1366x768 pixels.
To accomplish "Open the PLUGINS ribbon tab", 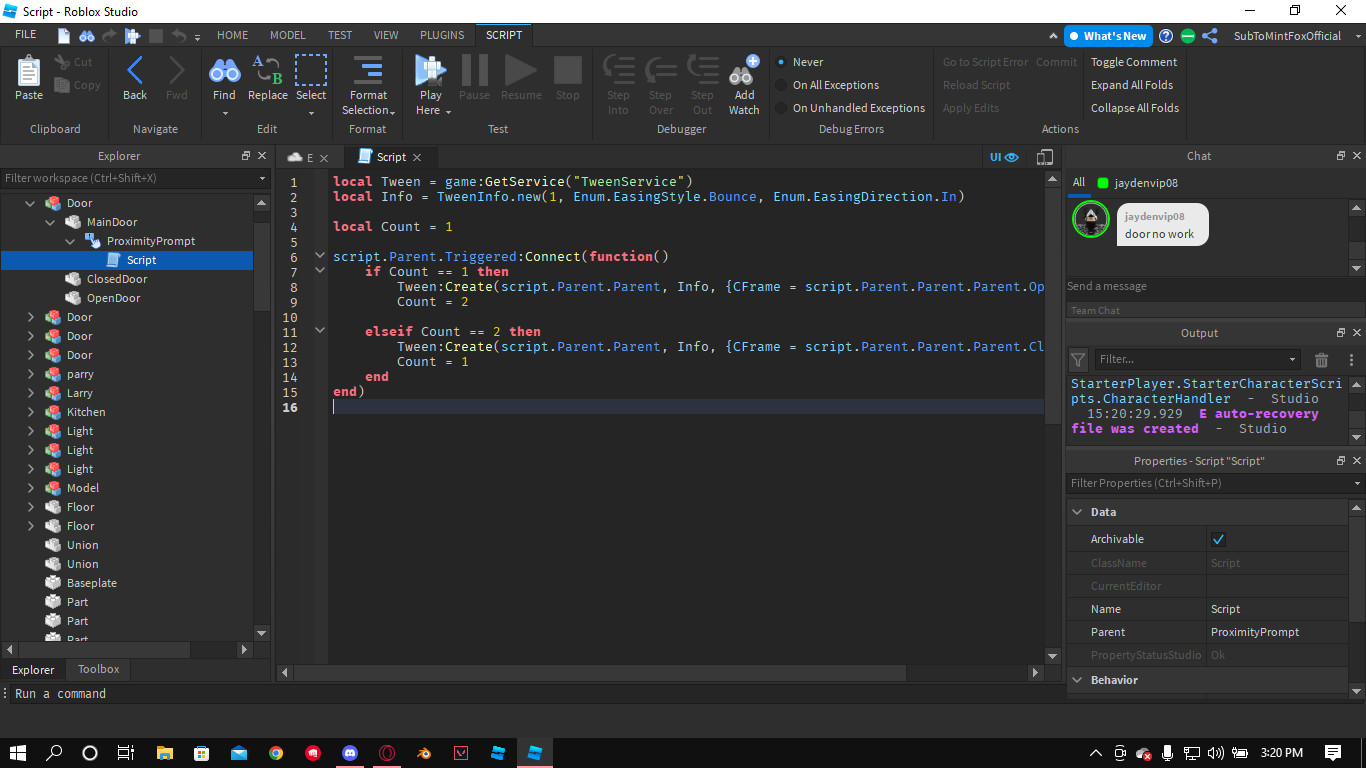I will click(441, 35).
